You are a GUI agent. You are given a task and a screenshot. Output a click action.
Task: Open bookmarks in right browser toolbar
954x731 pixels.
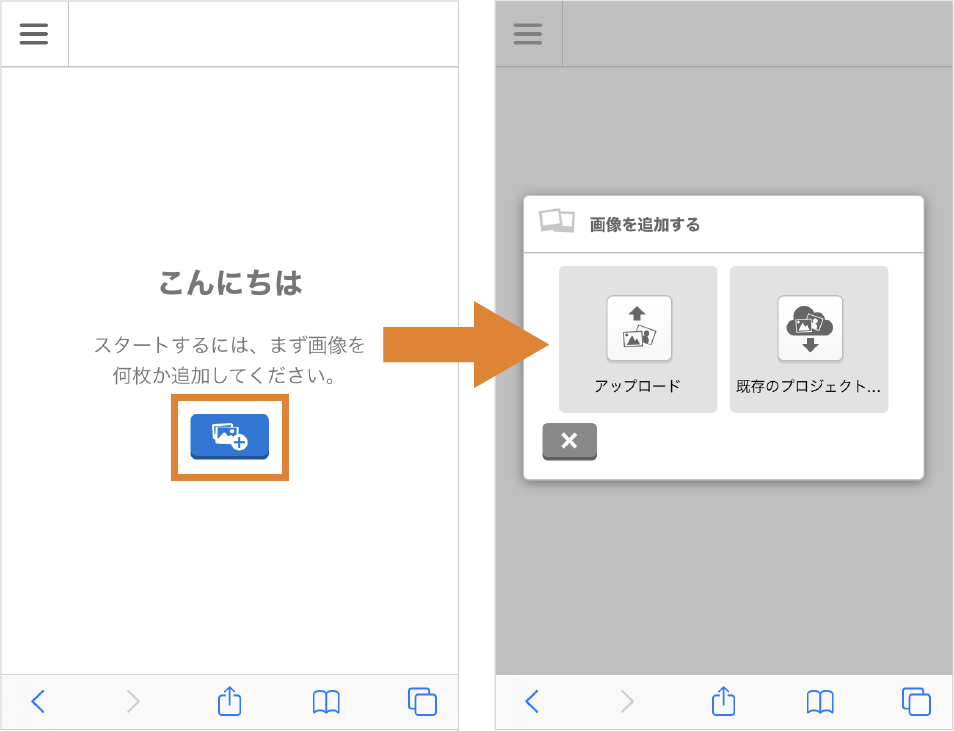(820, 702)
